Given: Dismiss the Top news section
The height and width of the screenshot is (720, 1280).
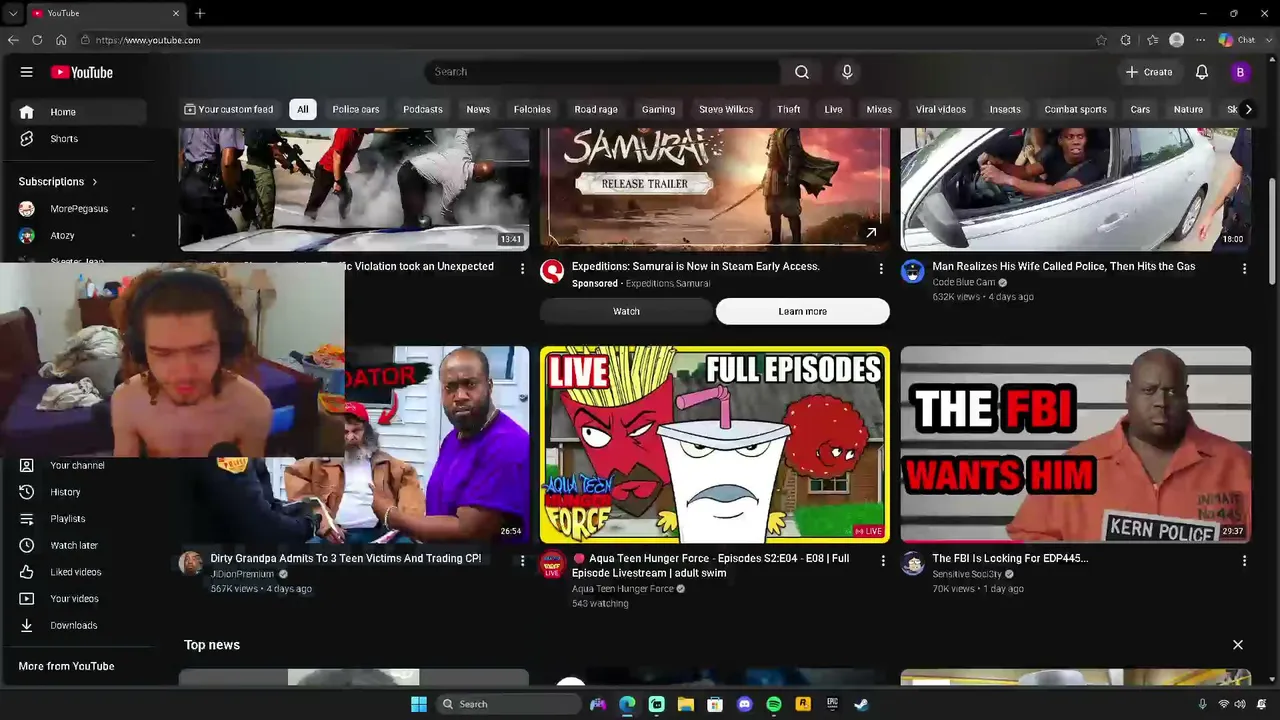Looking at the screenshot, I should pyautogui.click(x=1238, y=645).
